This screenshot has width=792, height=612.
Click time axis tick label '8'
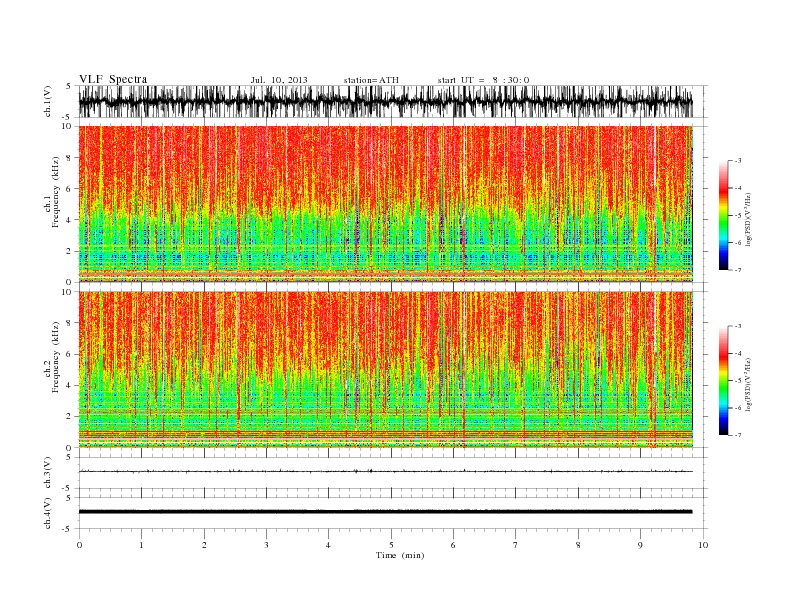coord(578,545)
